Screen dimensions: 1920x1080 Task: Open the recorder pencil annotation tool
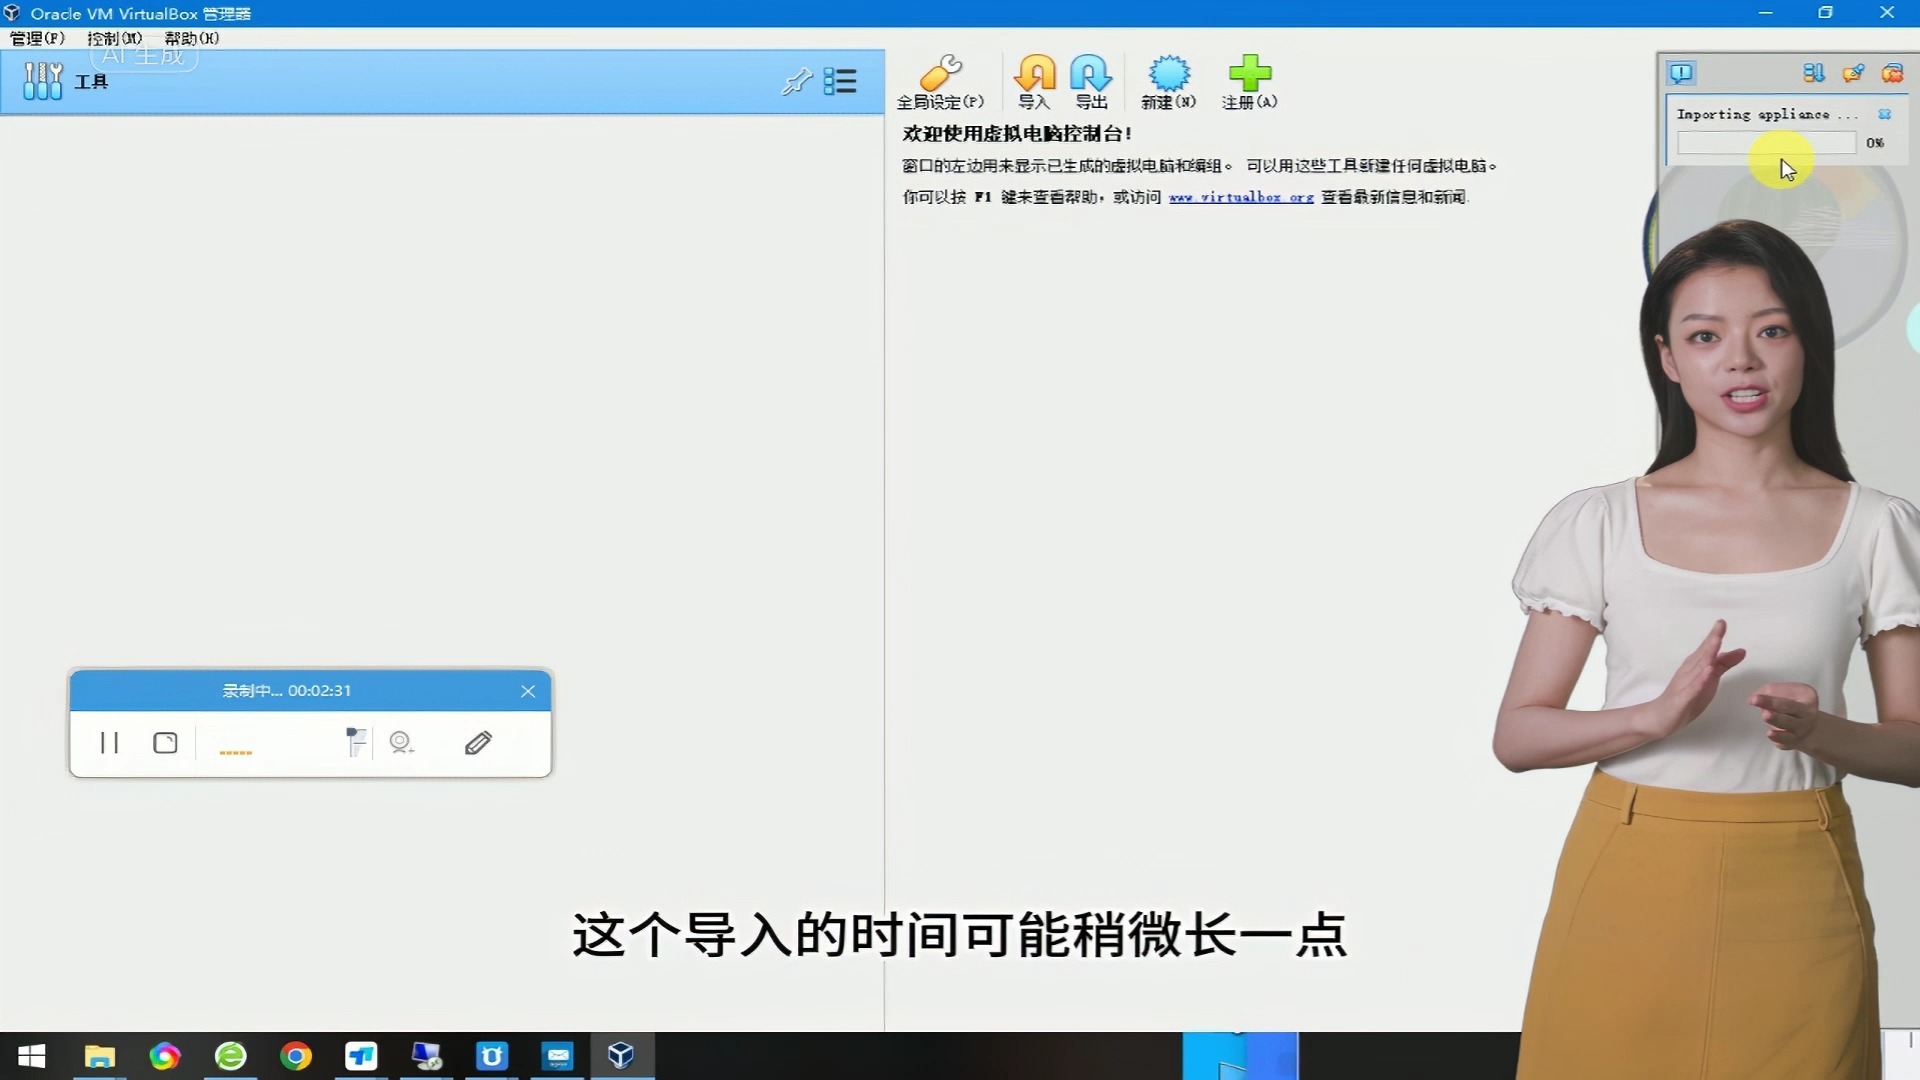tap(478, 743)
